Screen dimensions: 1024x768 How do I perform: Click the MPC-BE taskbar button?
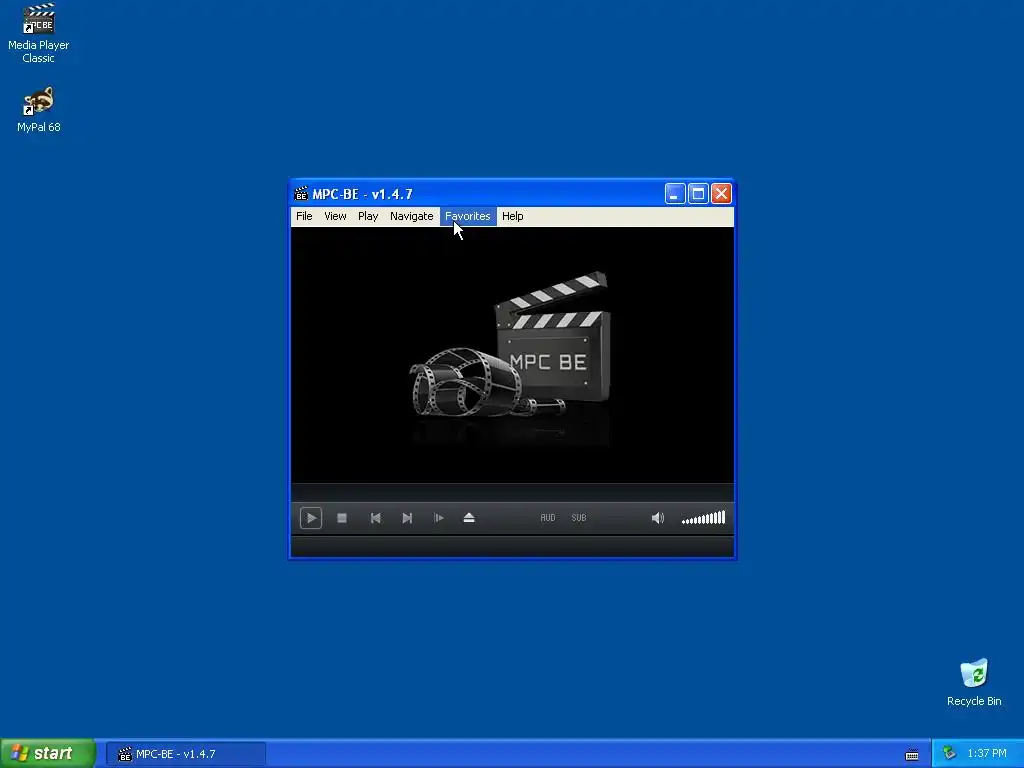(186, 754)
